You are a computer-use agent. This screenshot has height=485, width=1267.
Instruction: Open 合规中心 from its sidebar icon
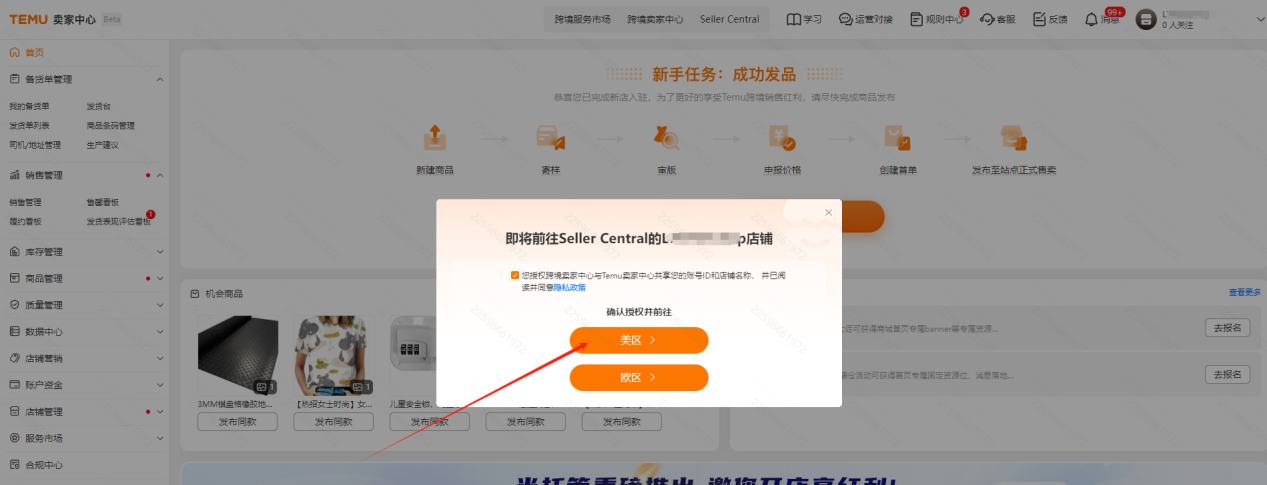click(15, 464)
